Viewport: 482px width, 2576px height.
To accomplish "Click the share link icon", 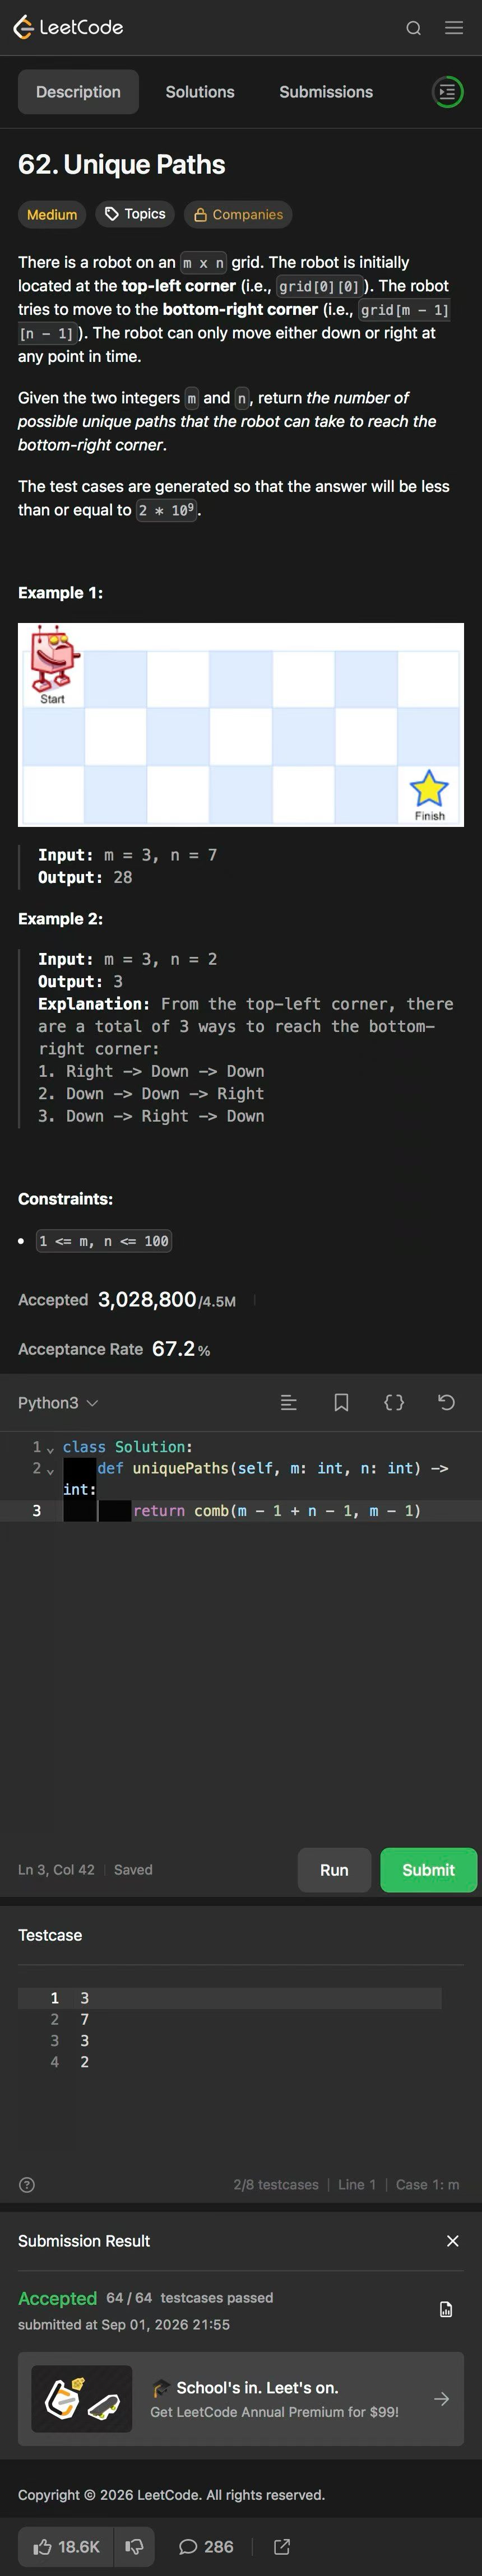I will [282, 2546].
